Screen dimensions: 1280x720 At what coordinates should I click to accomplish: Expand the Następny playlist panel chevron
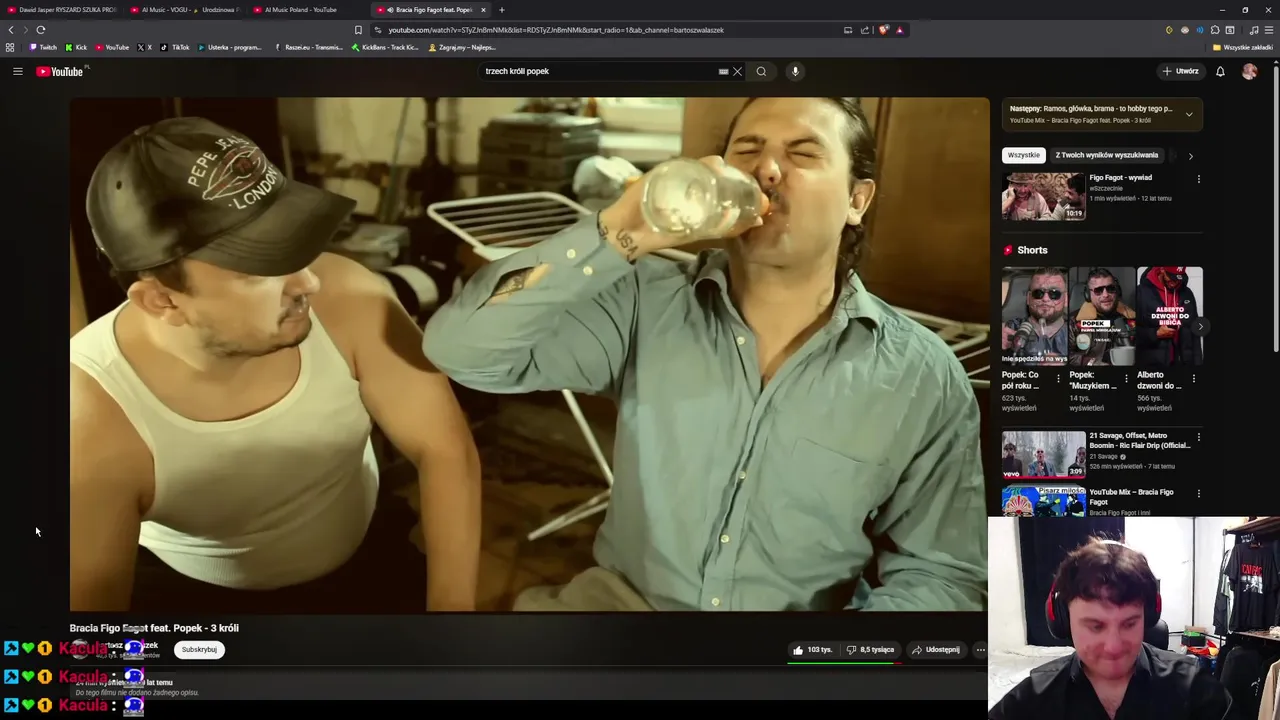pyautogui.click(x=1189, y=114)
